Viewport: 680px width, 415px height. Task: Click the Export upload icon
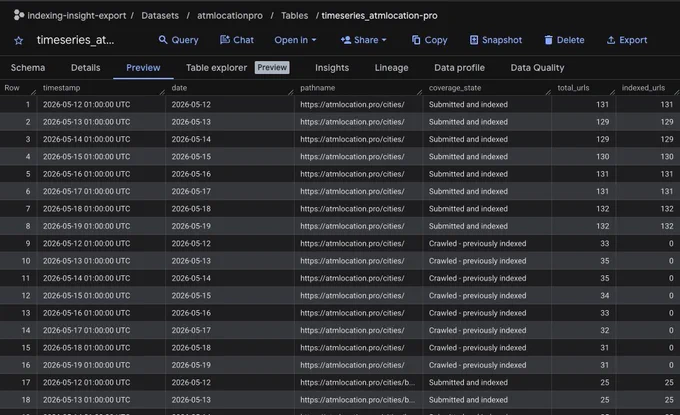point(611,40)
